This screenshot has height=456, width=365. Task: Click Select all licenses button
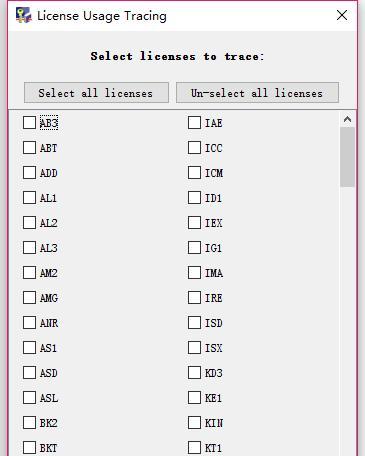click(96, 93)
